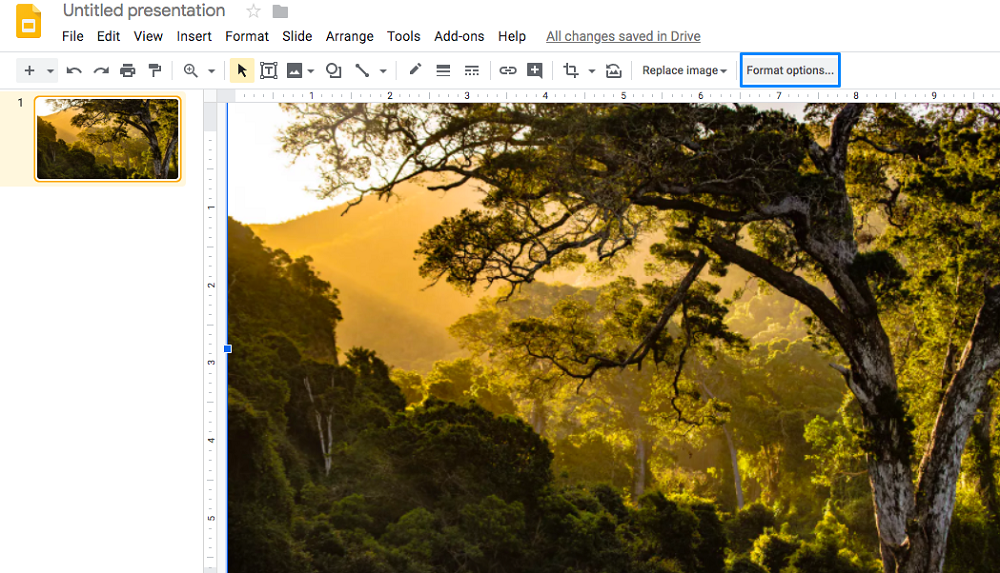
Task: Print the presentation with the printer icon
Action: 128,71
